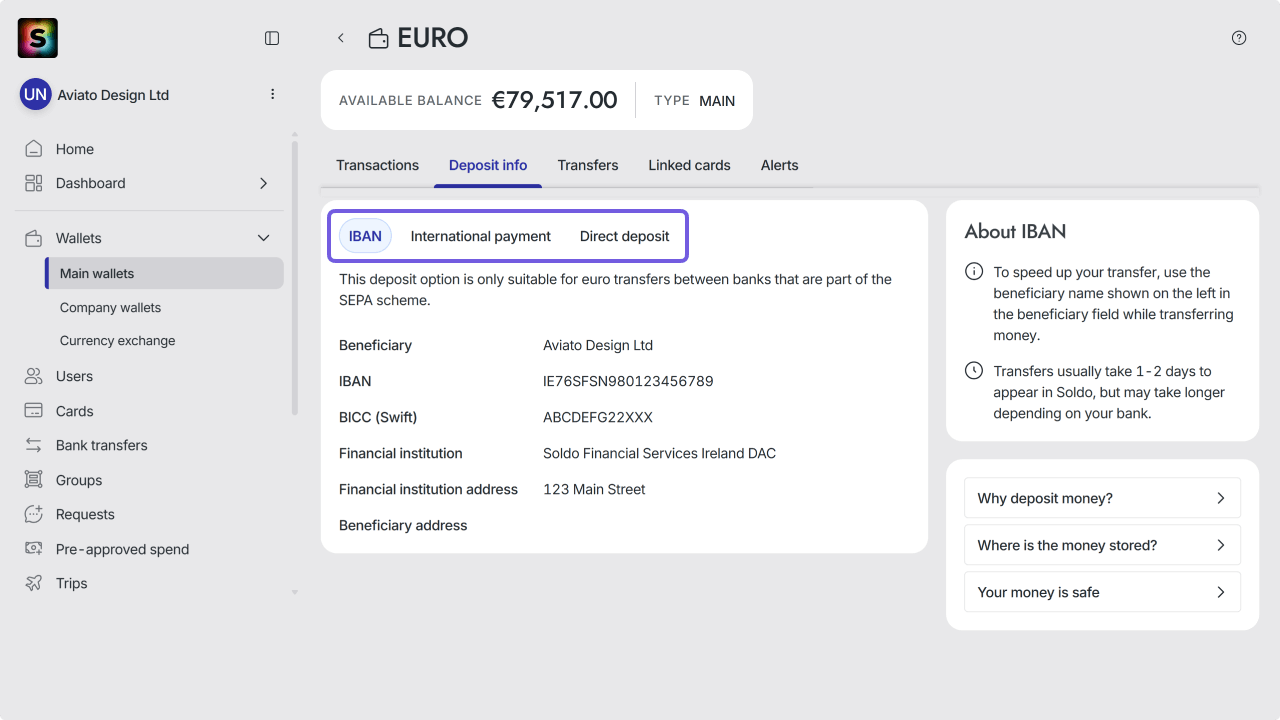Image resolution: width=1280 pixels, height=720 pixels.
Task: Click the Soldo rainbow S logo
Action: (38, 38)
